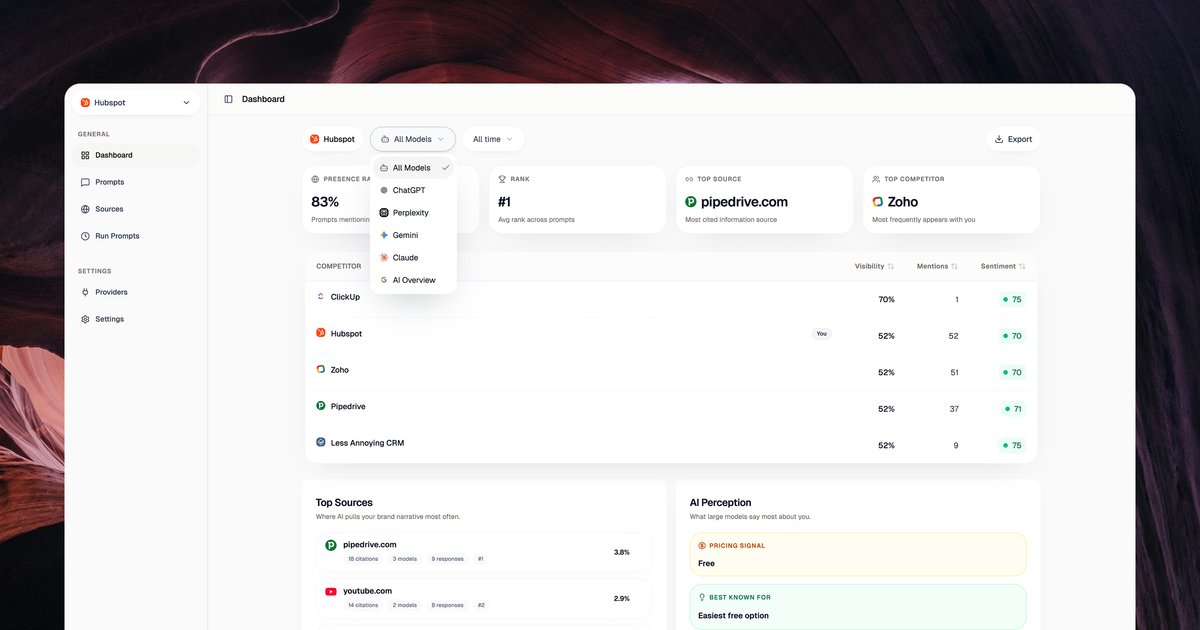Click the Settings gear icon in sidebar

click(85, 319)
